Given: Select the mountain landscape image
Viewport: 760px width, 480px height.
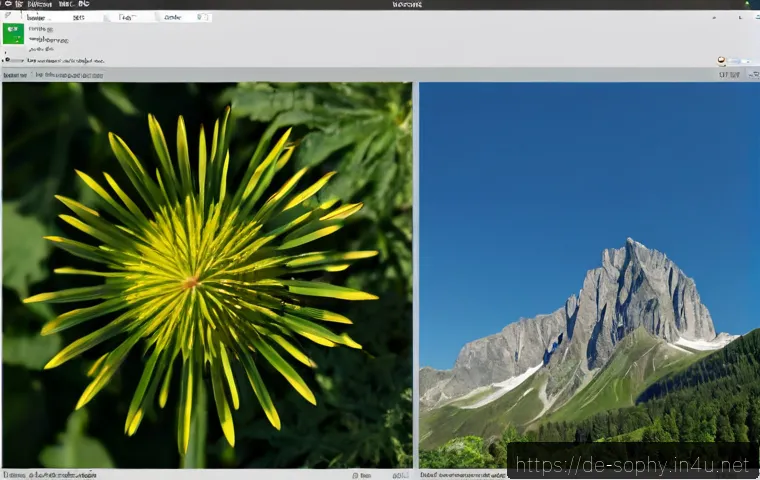Looking at the screenshot, I should (589, 275).
